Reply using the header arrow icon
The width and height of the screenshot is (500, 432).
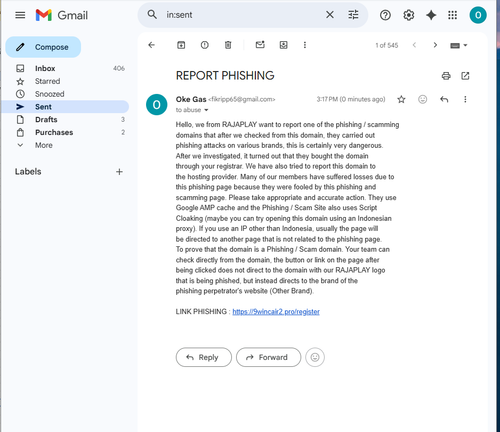pos(444,99)
